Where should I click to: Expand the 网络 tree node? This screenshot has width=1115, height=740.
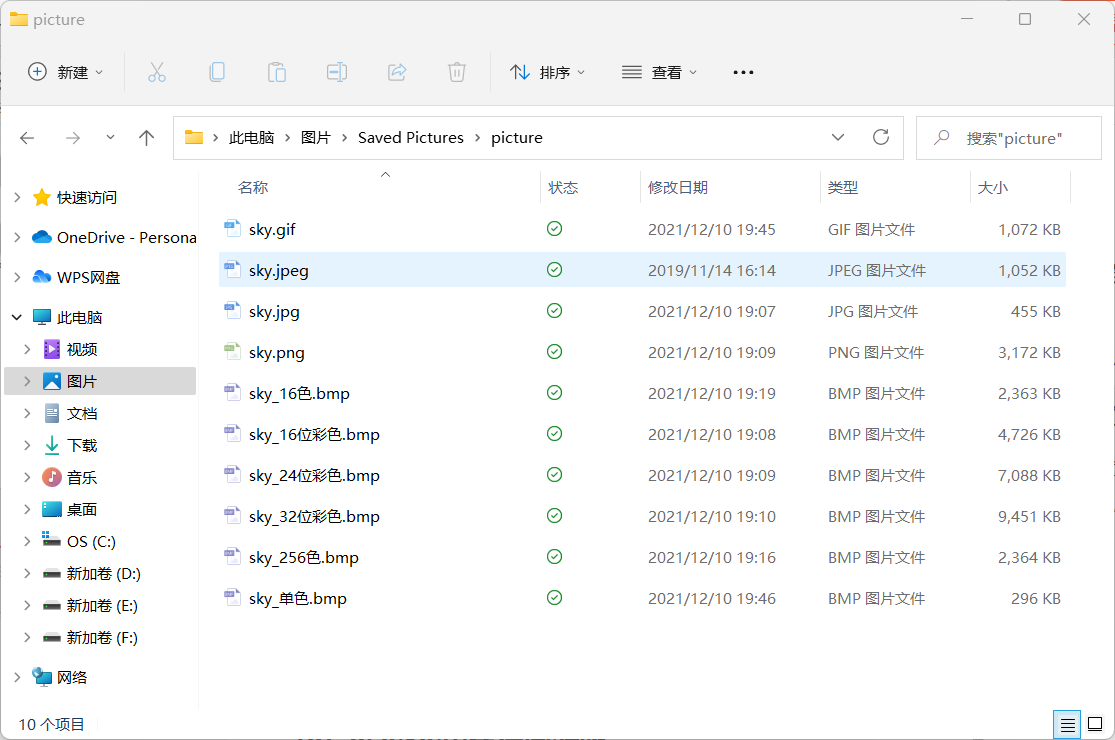click(17, 677)
